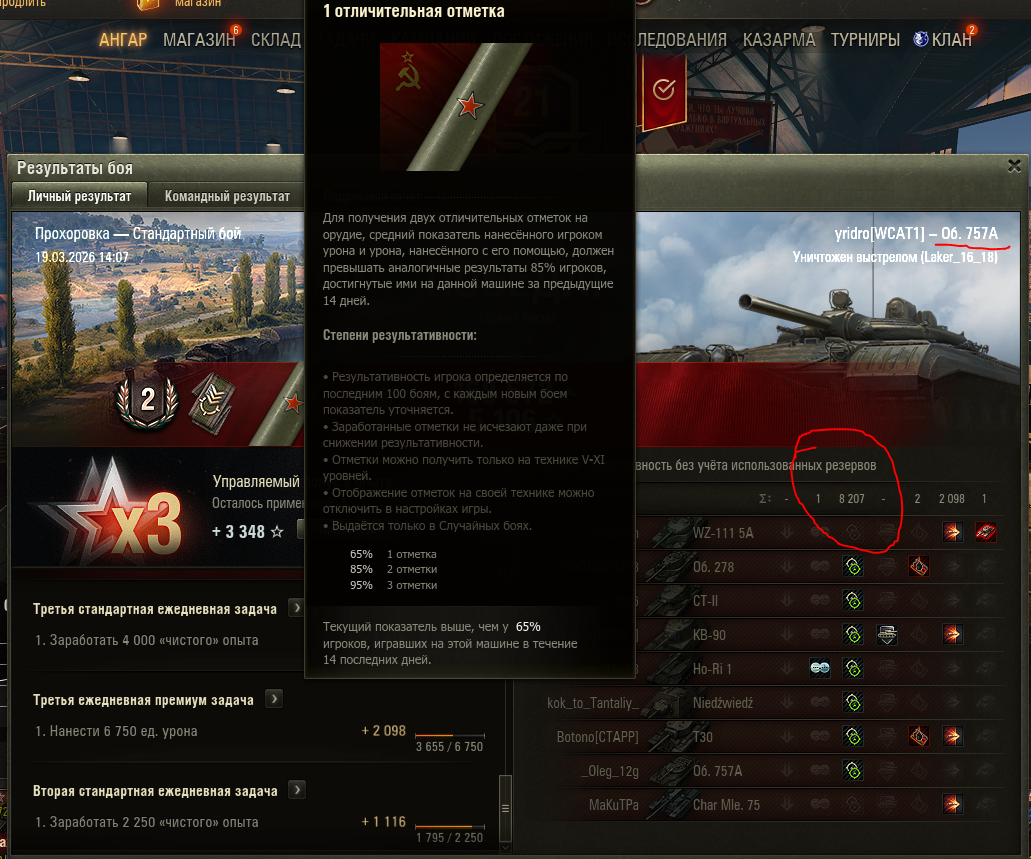Click the 3 655 / 6 750 damage progress bar
This screenshot has height=859, width=1031.
pos(450,735)
